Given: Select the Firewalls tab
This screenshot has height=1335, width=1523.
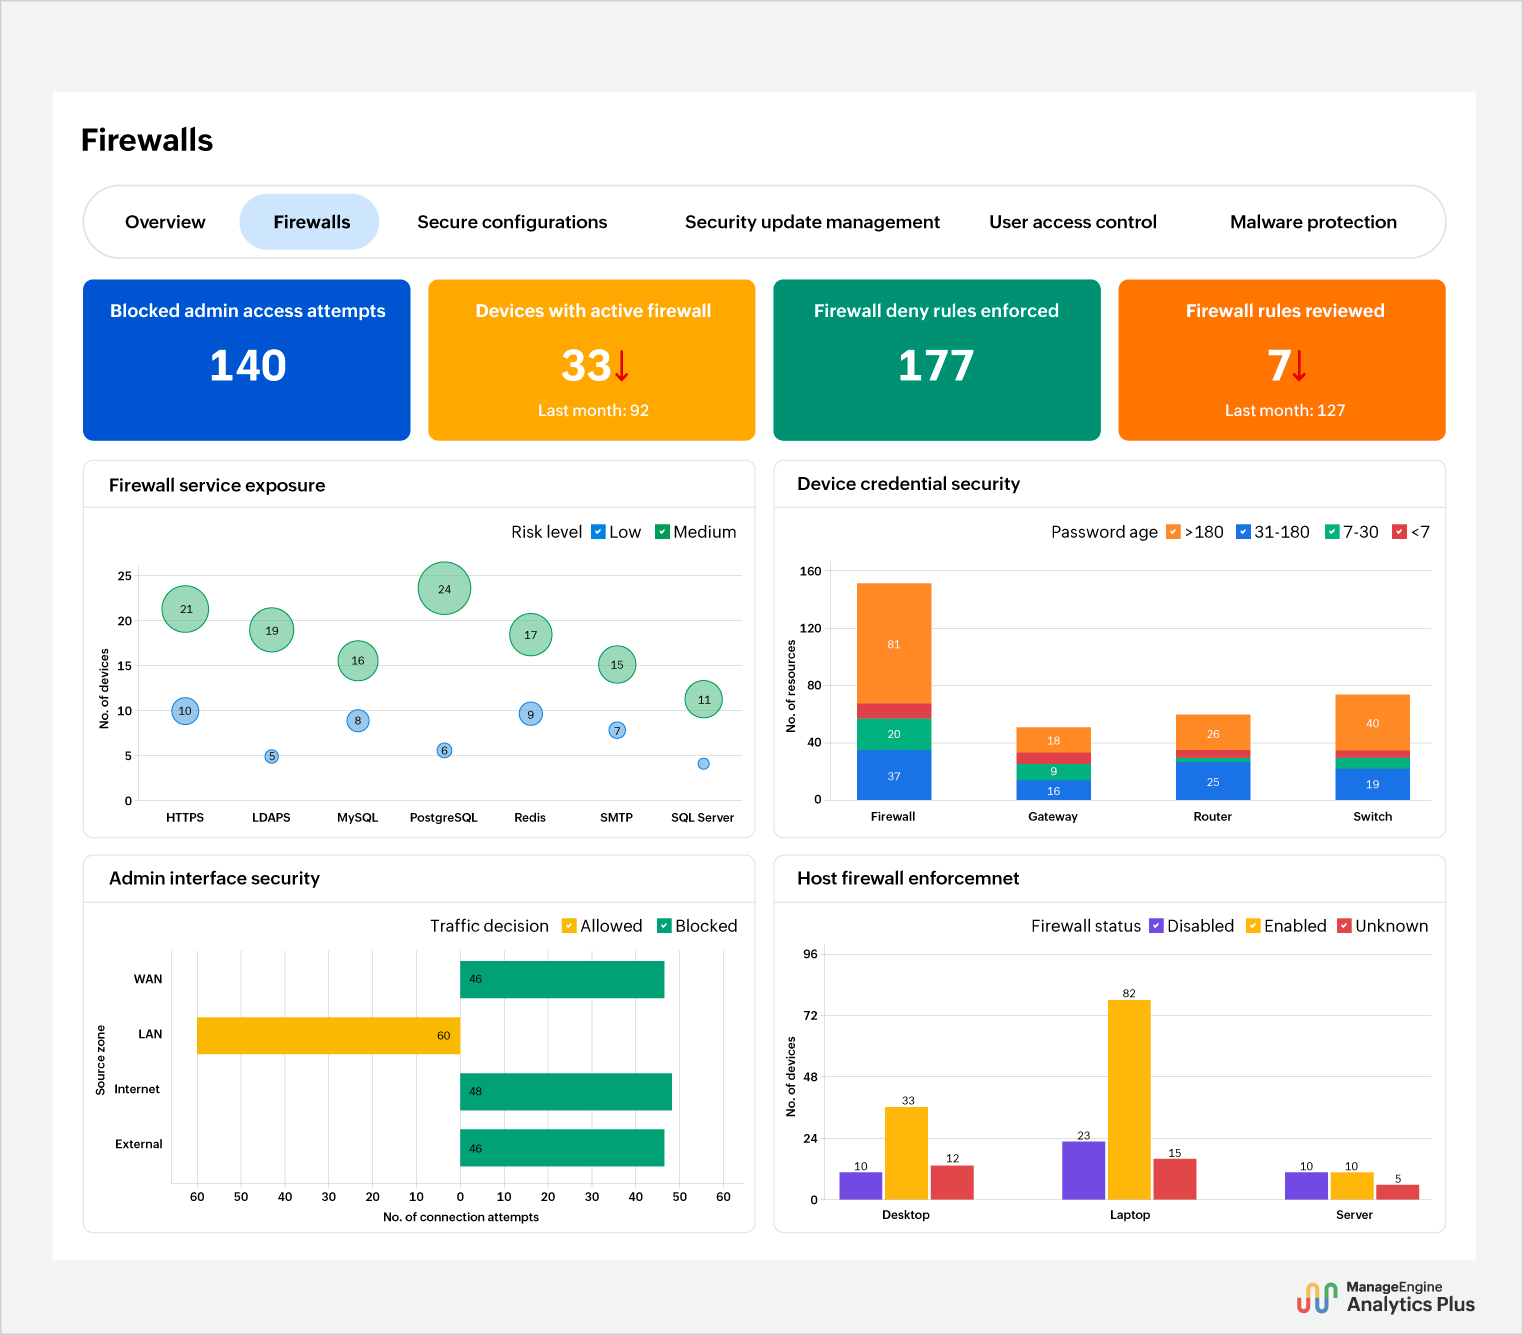Looking at the screenshot, I should tap(310, 222).
